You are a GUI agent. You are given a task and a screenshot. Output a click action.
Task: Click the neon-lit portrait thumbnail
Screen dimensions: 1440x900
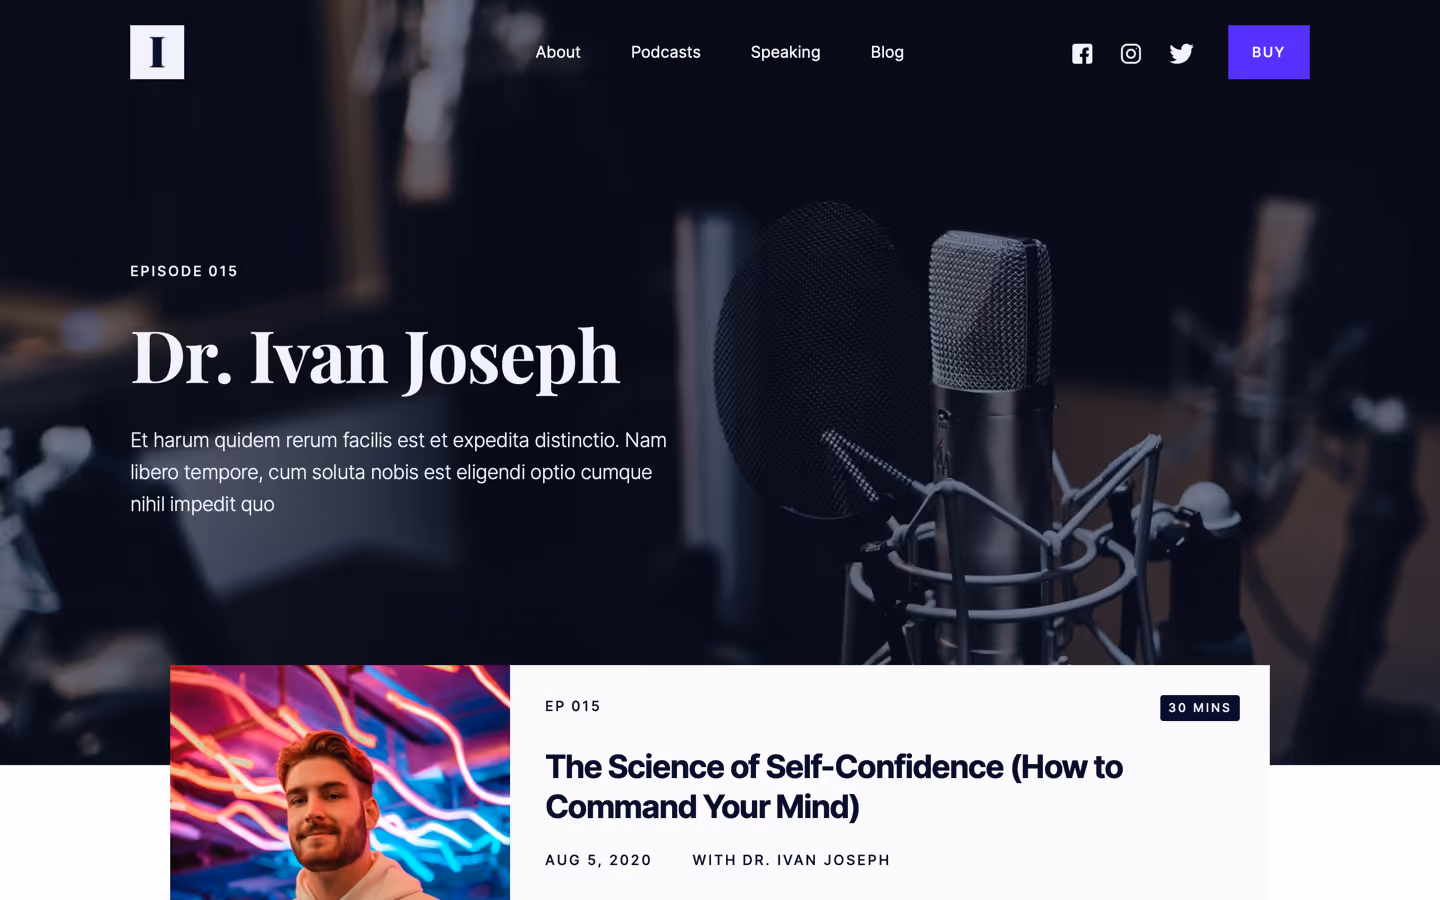pyautogui.click(x=340, y=782)
